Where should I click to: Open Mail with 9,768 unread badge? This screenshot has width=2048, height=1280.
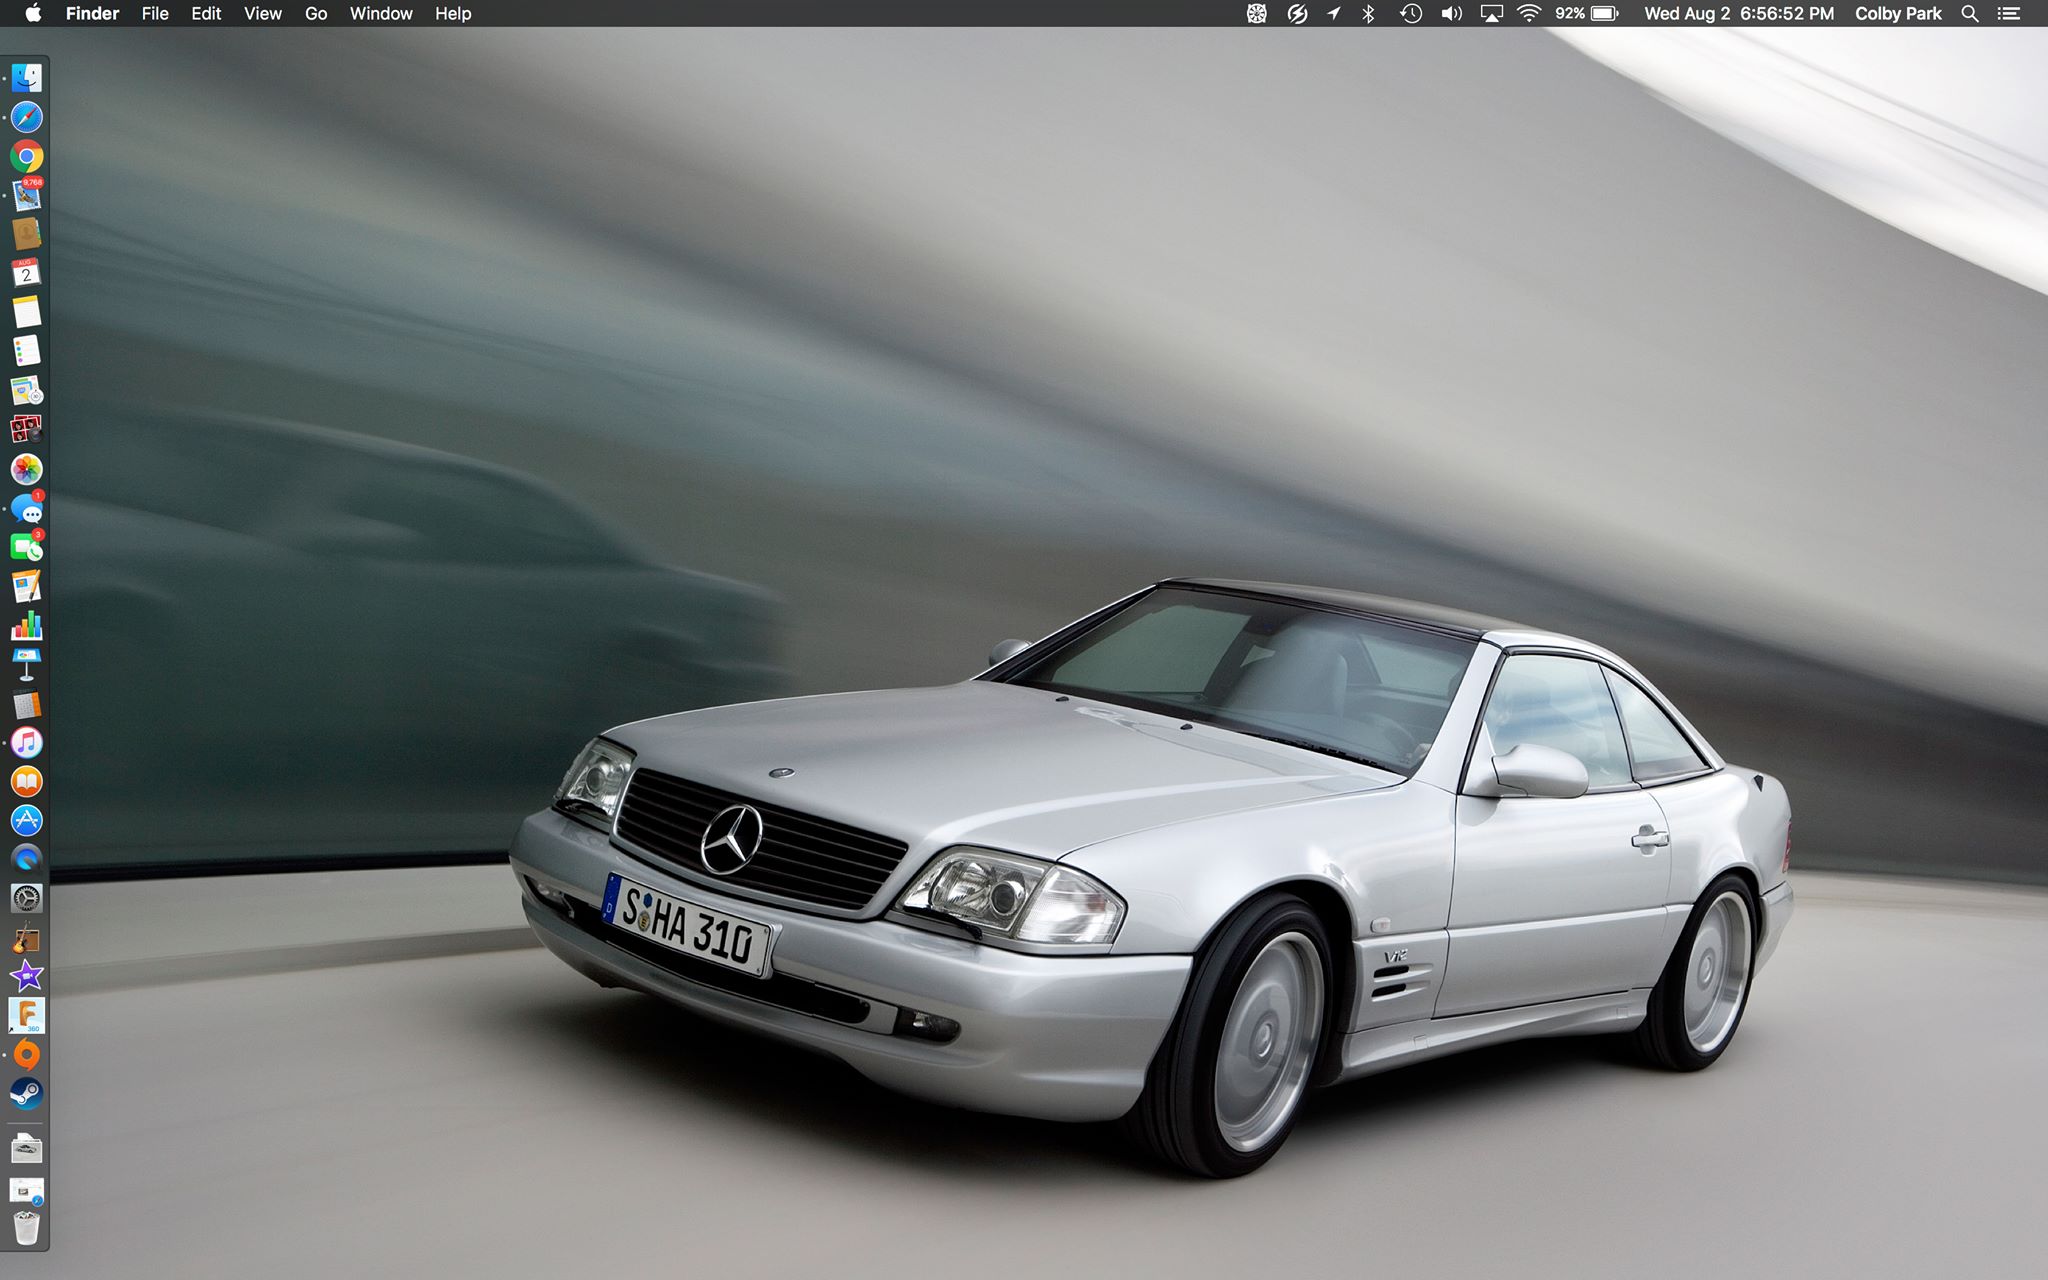[27, 195]
